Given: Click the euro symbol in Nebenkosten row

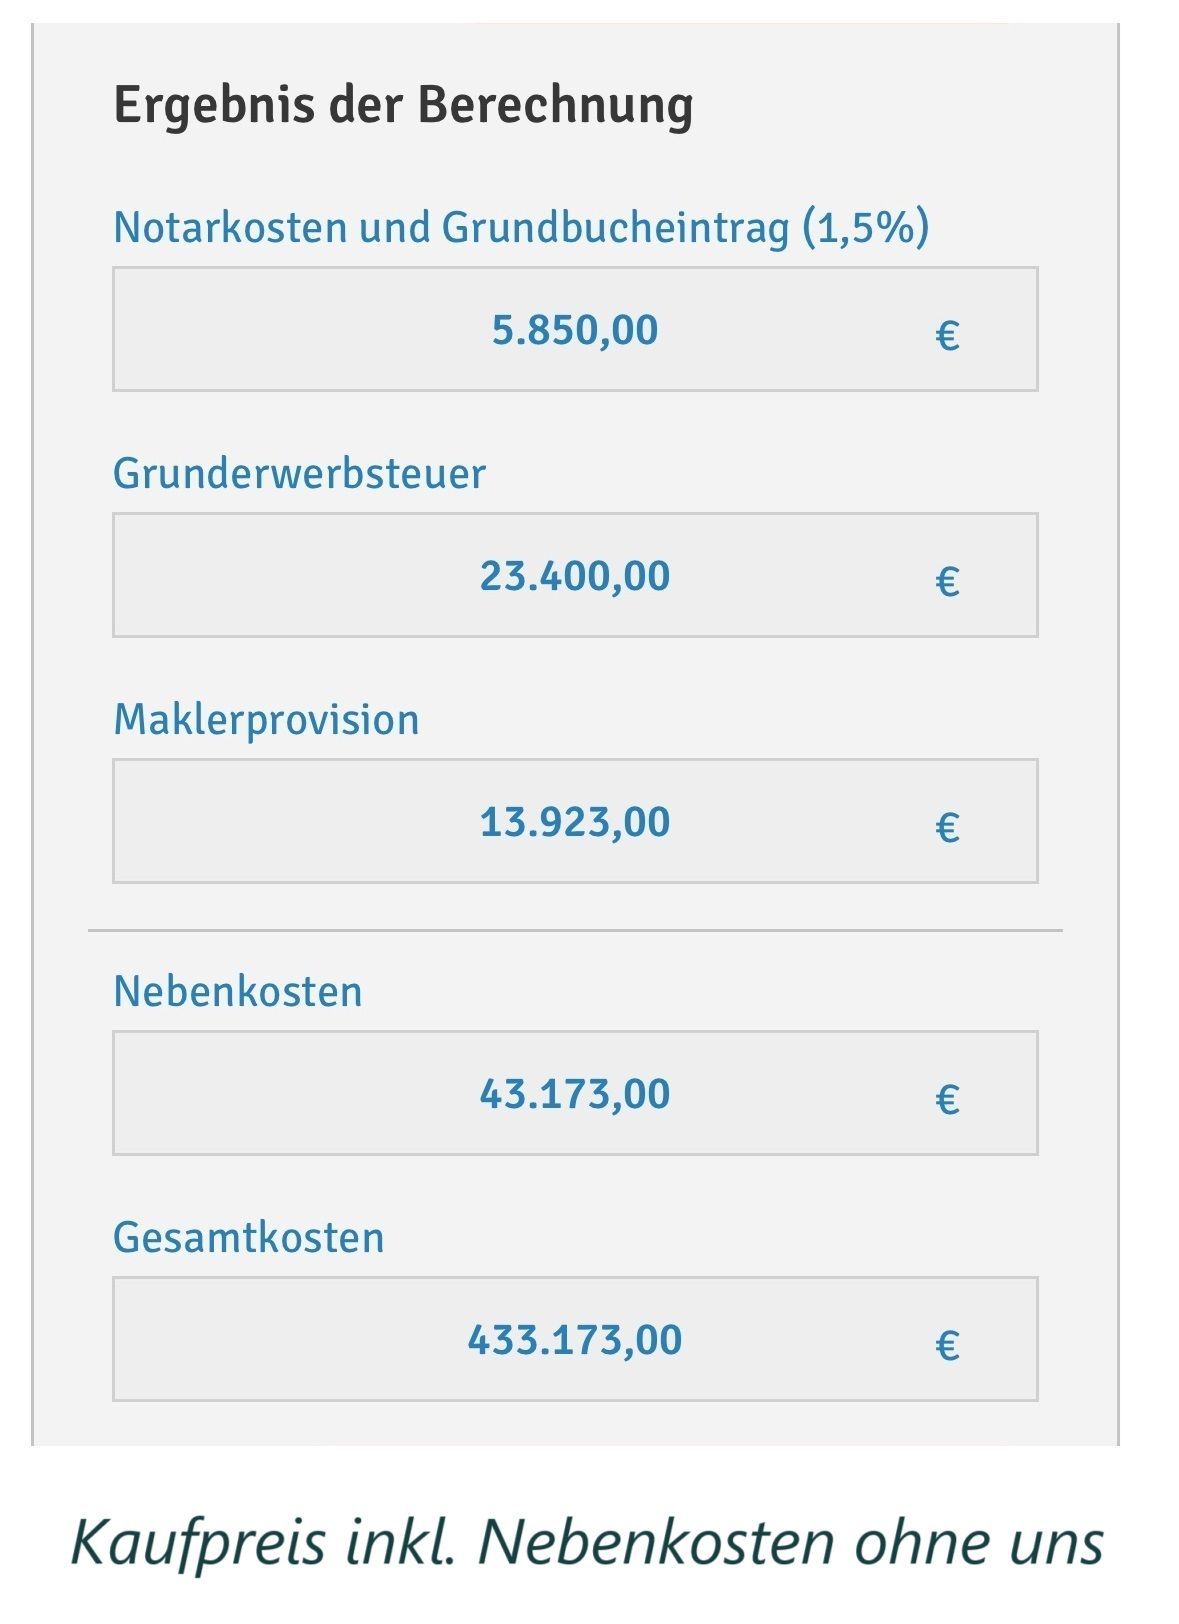Looking at the screenshot, I should point(947,1099).
